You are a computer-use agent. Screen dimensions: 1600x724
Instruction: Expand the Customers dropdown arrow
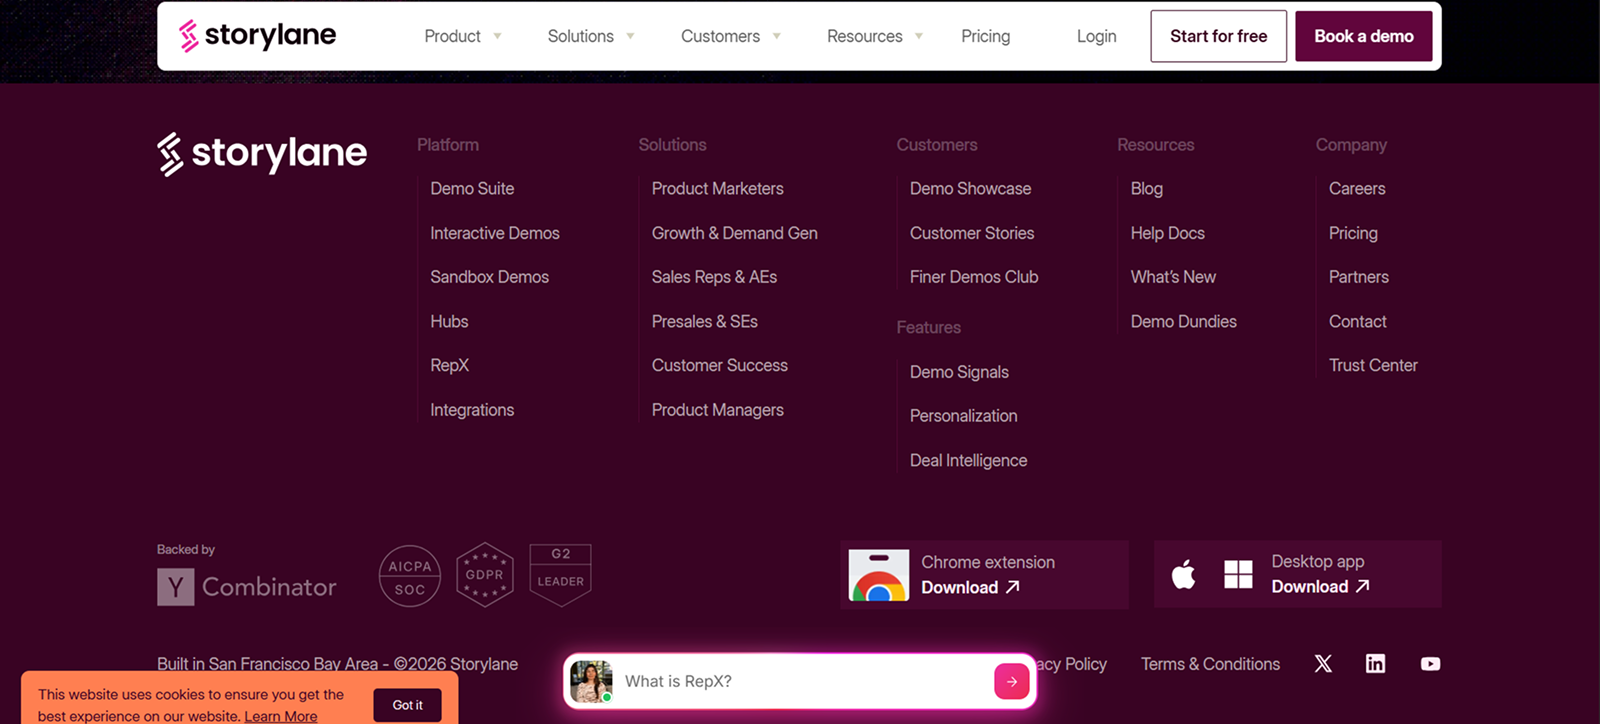click(776, 37)
